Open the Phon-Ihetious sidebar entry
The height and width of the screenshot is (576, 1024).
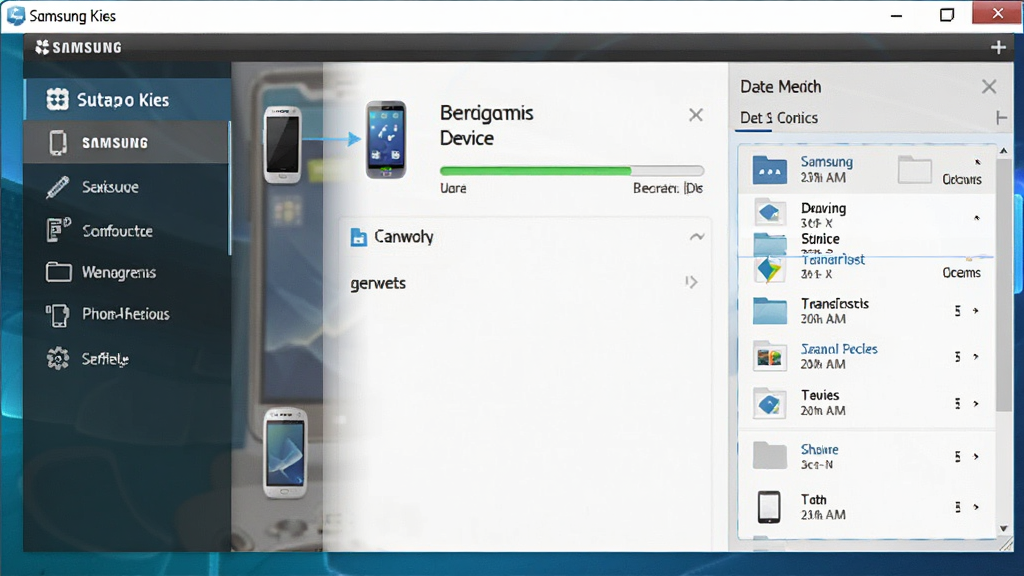tap(127, 314)
